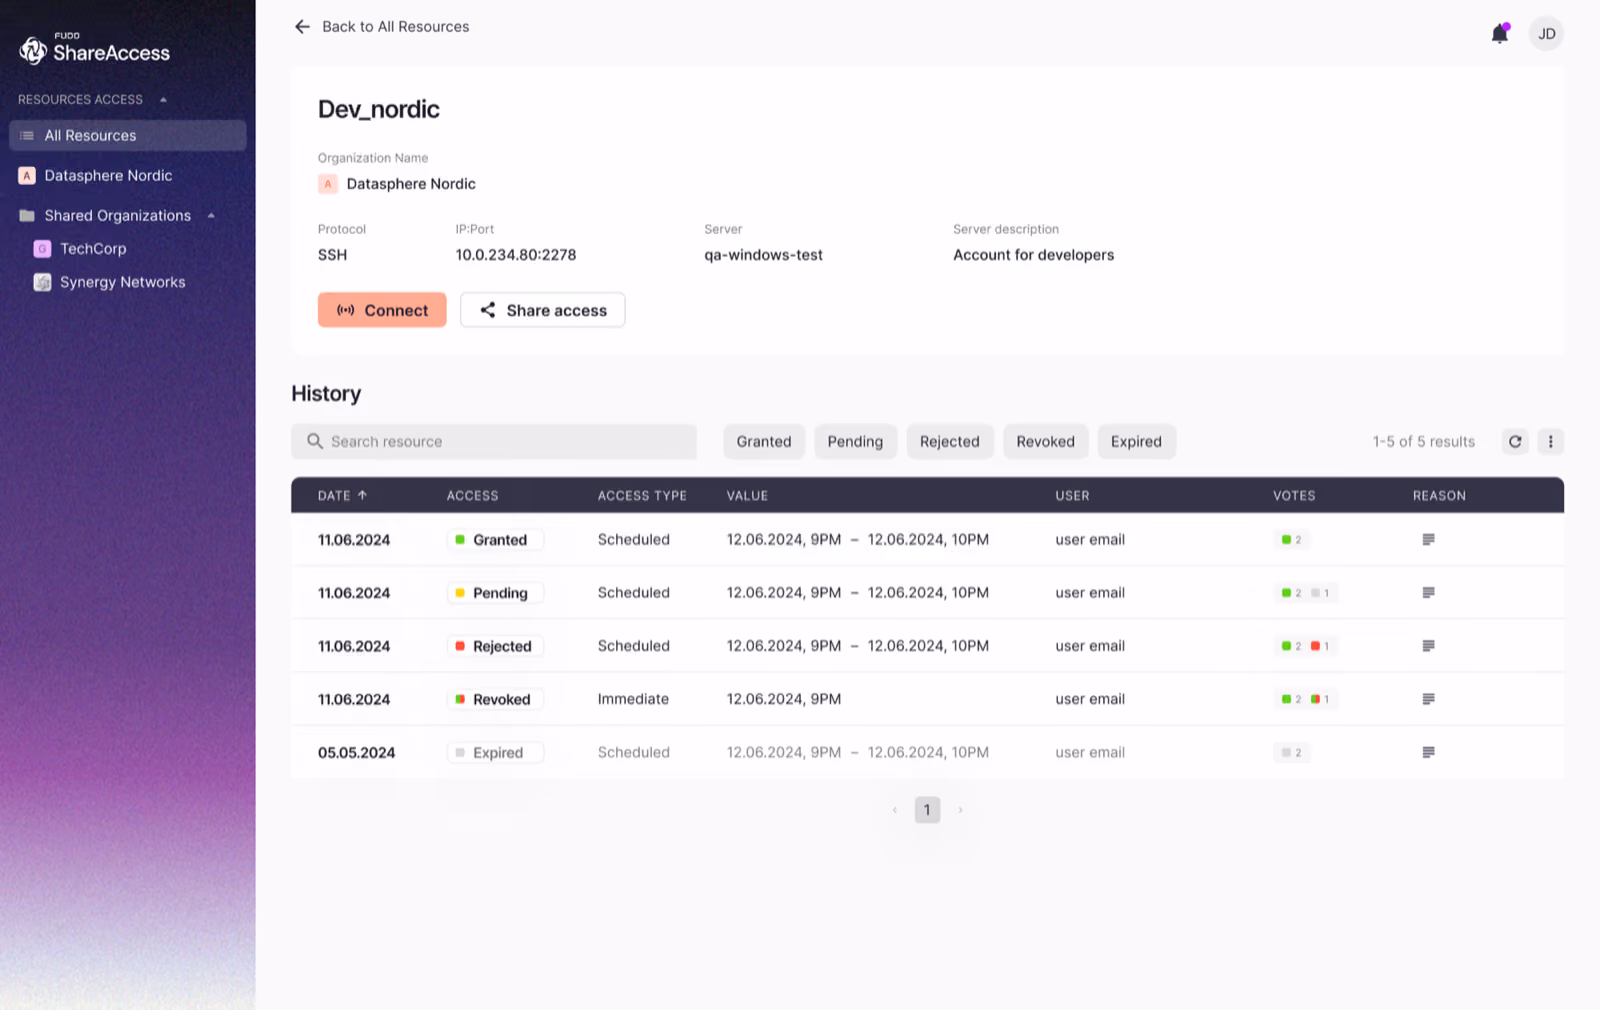Open reason note for Pending row

(1428, 593)
